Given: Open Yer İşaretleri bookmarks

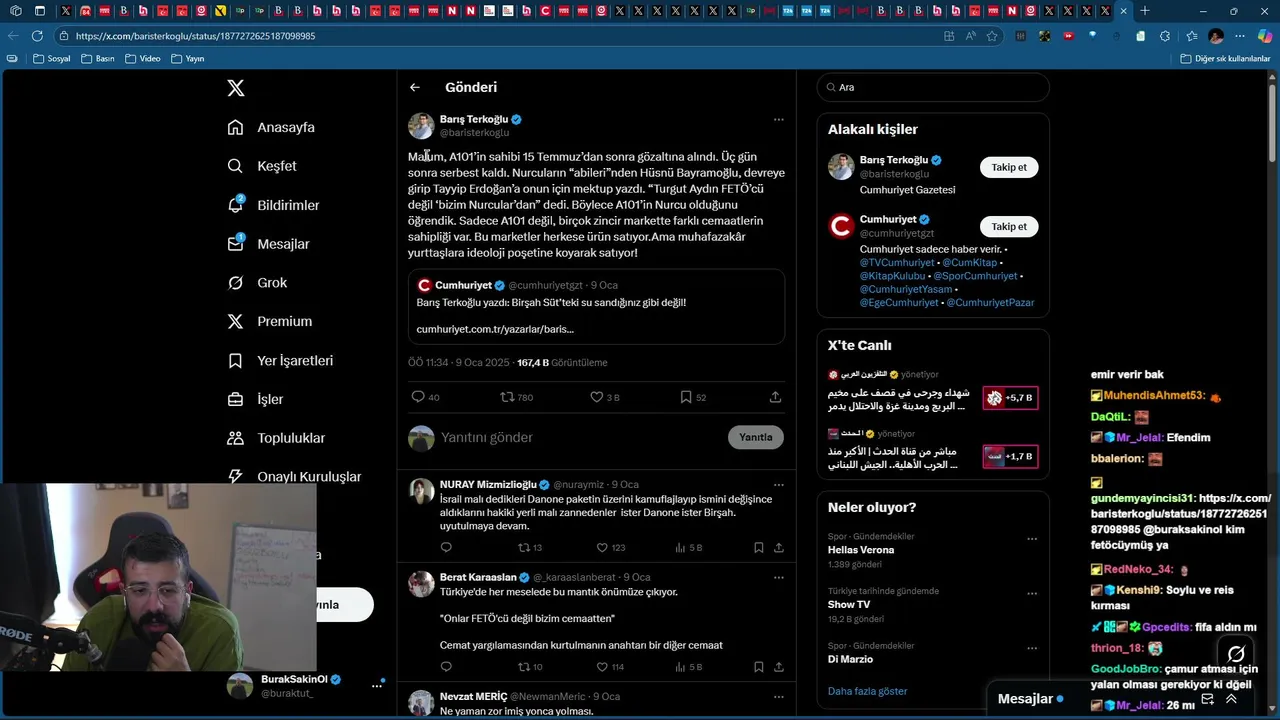Looking at the screenshot, I should (280, 360).
